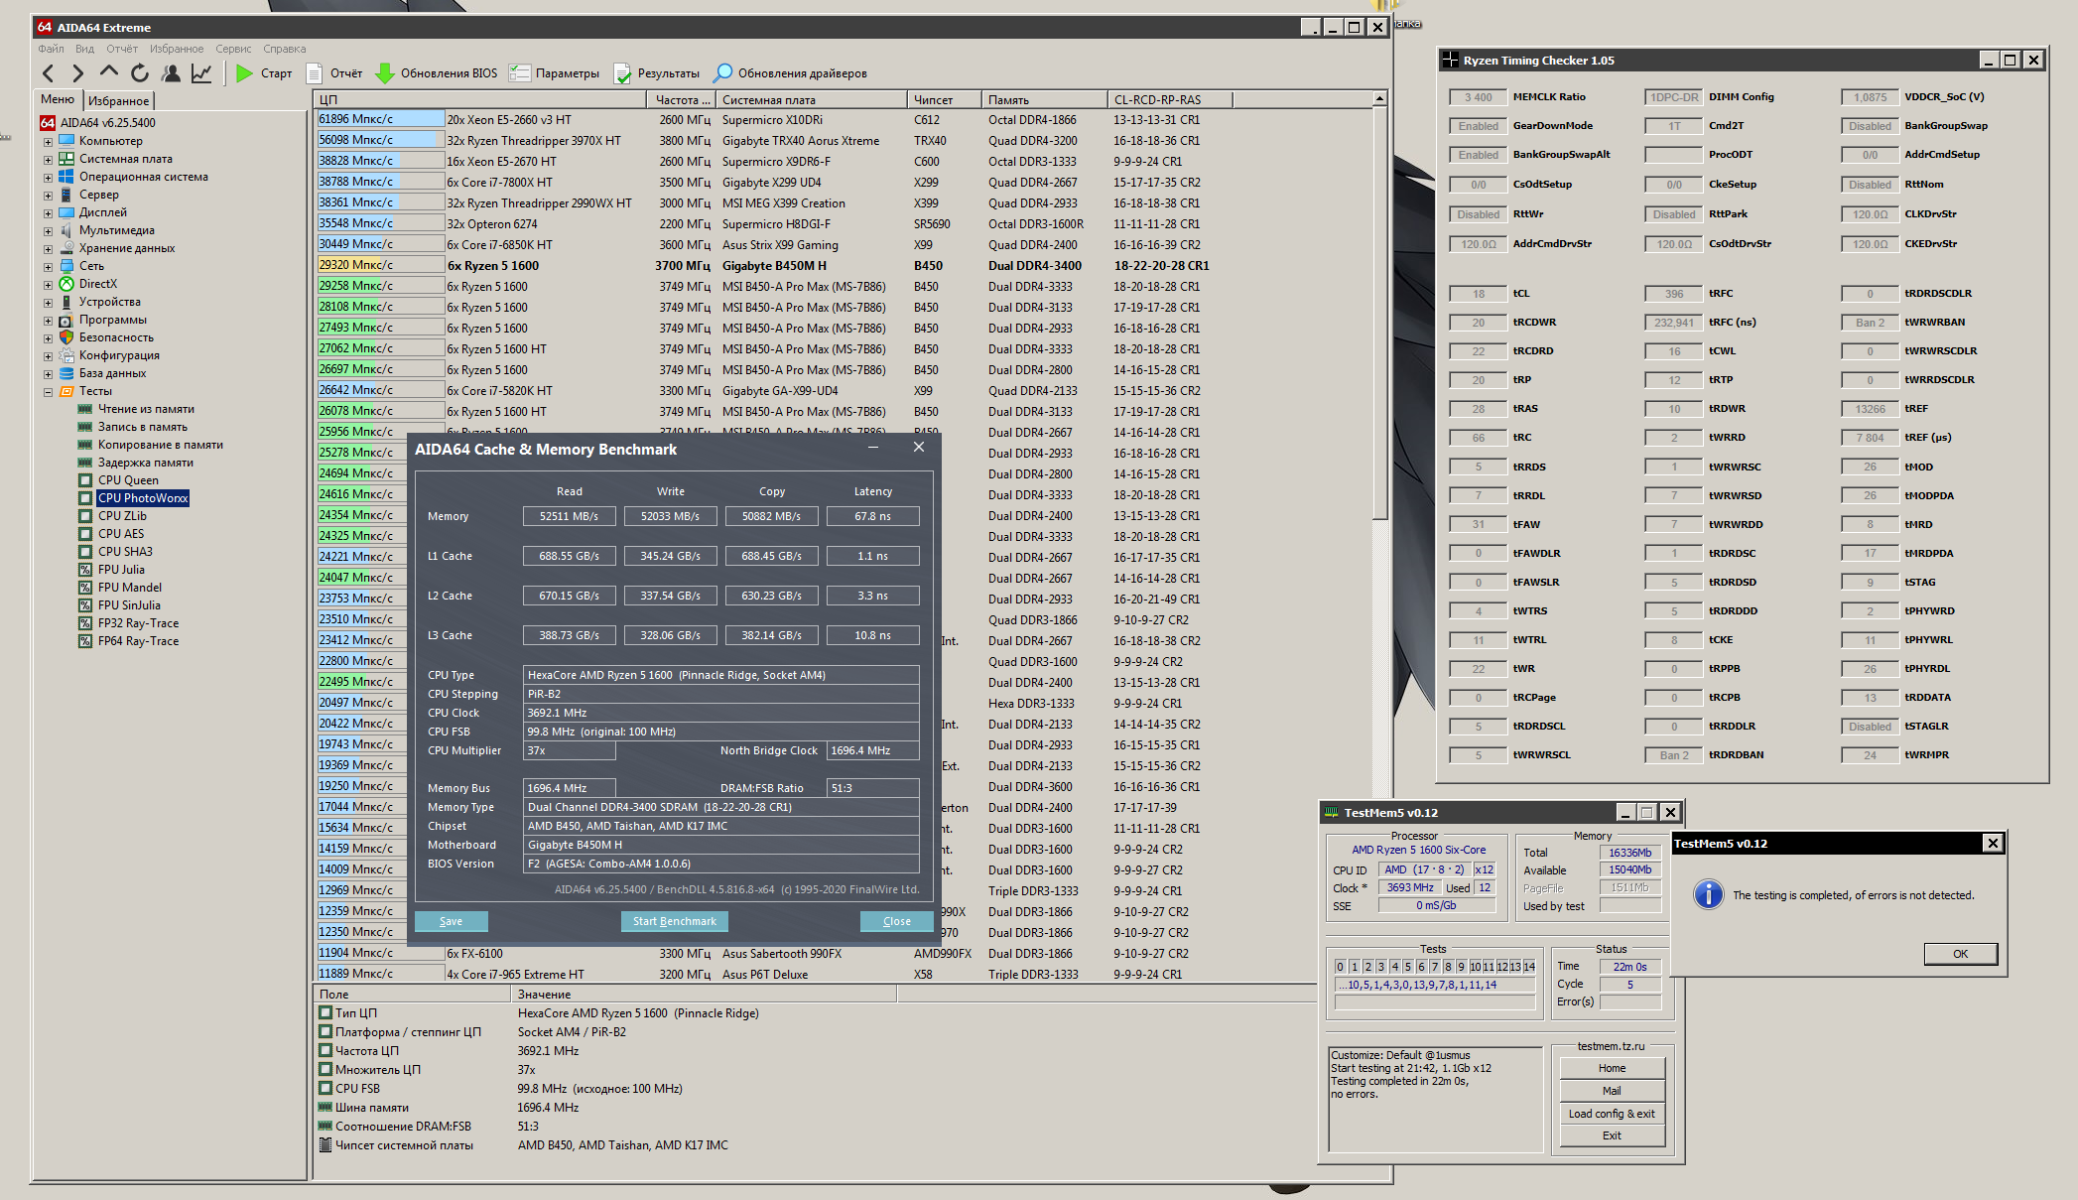Expand the Компьютер tree node

(x=47, y=141)
